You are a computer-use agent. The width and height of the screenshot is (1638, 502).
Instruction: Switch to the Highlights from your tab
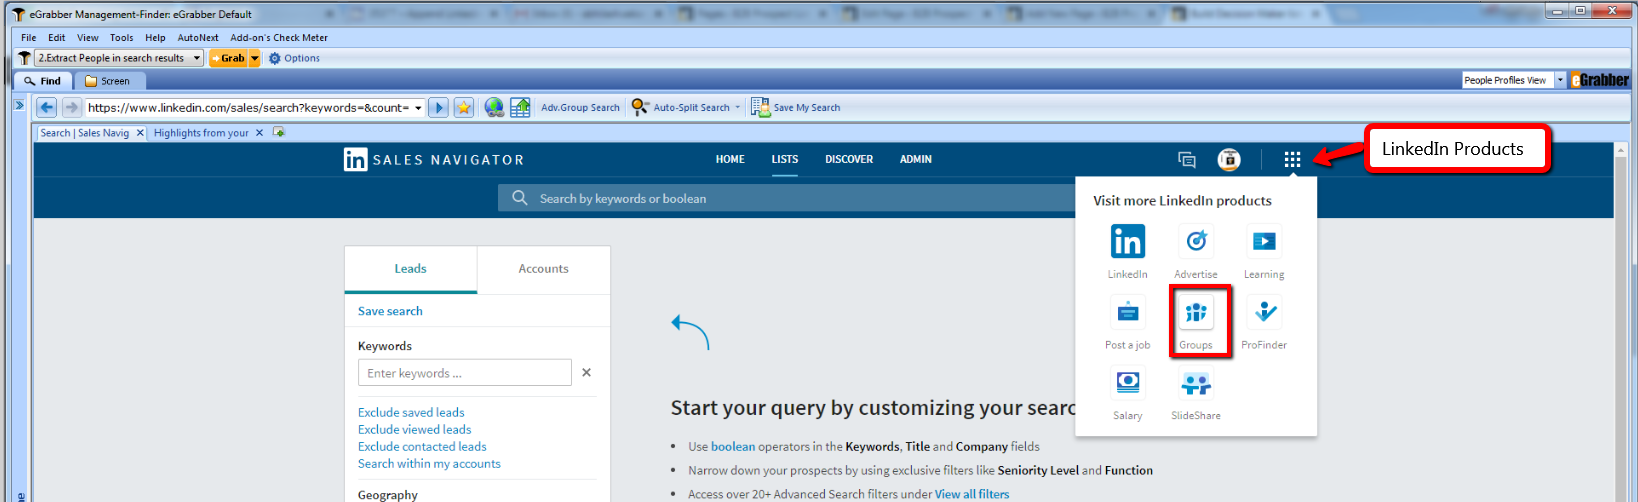click(x=201, y=132)
